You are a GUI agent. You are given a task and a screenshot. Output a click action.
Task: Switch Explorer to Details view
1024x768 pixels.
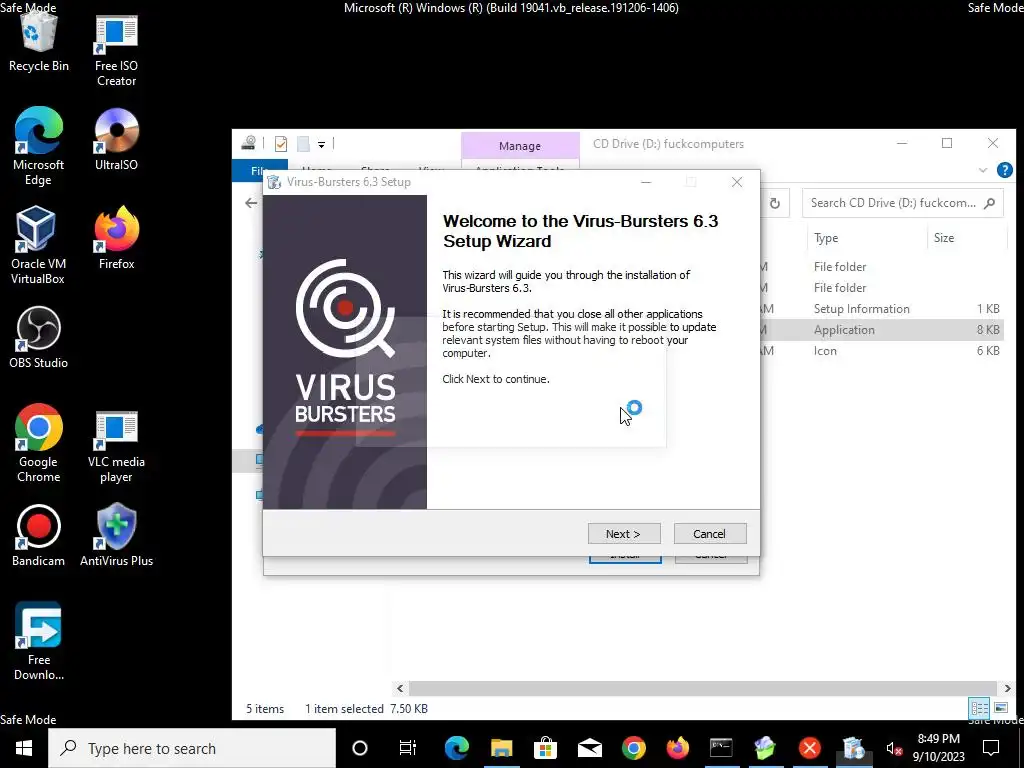(979, 708)
